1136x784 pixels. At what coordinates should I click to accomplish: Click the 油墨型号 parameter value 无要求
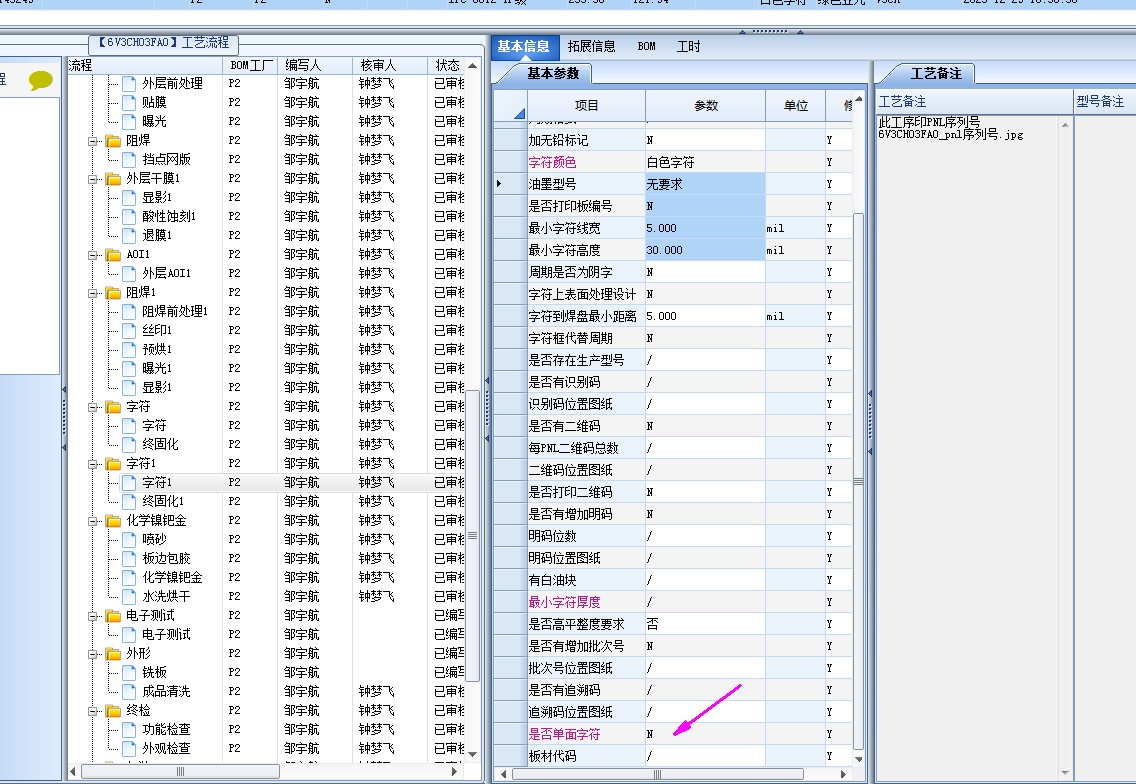pos(705,184)
